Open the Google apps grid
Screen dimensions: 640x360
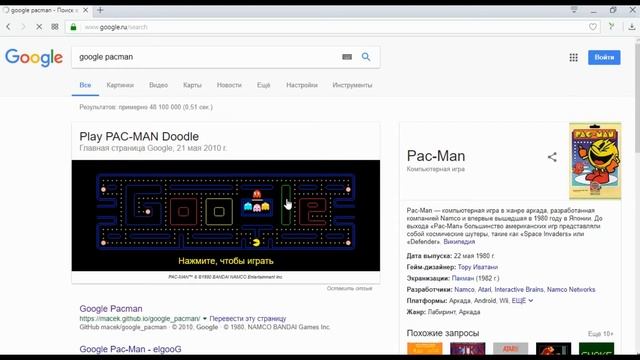(573, 58)
